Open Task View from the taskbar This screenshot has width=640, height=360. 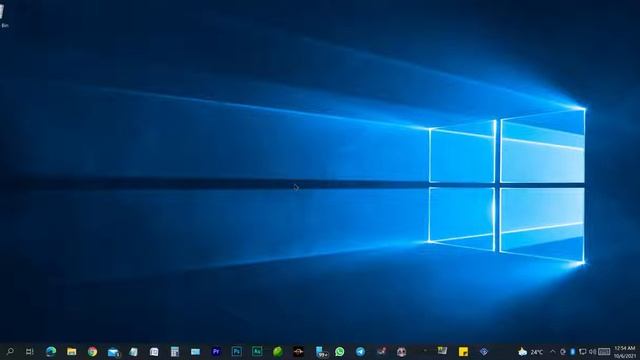[29, 351]
